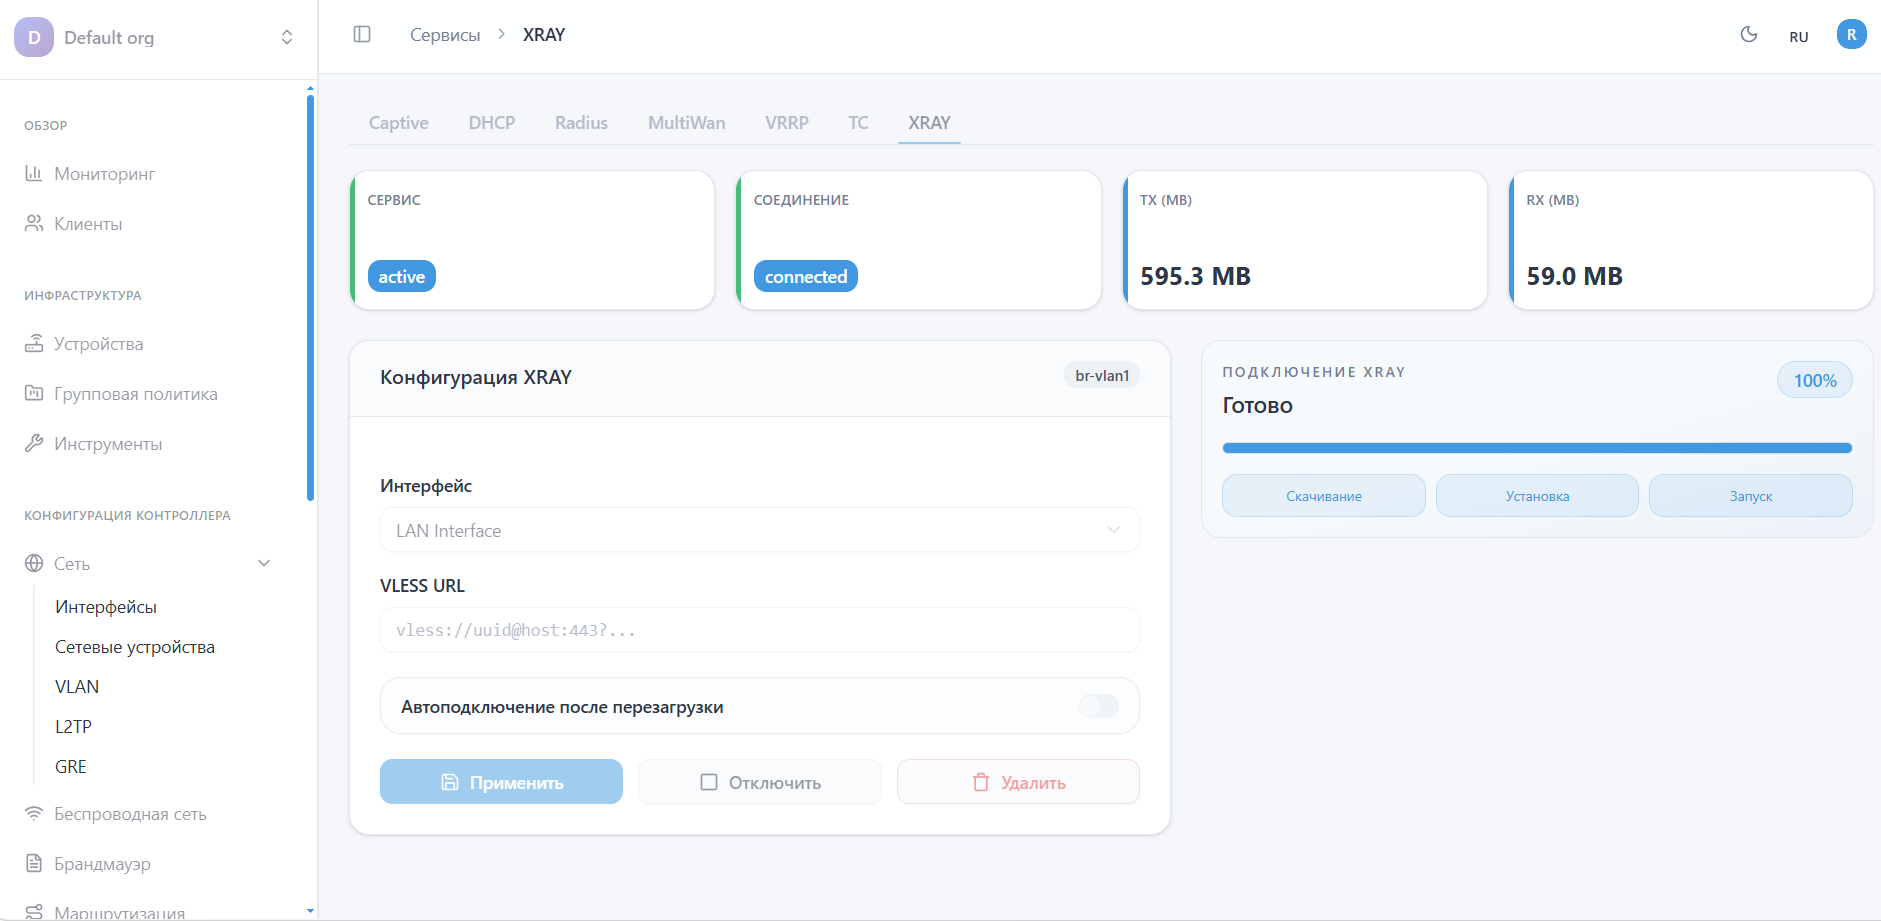Expand the Интерфейс LAN Interface dropdown
Viewport: 1881px width, 921px height.
click(759, 531)
